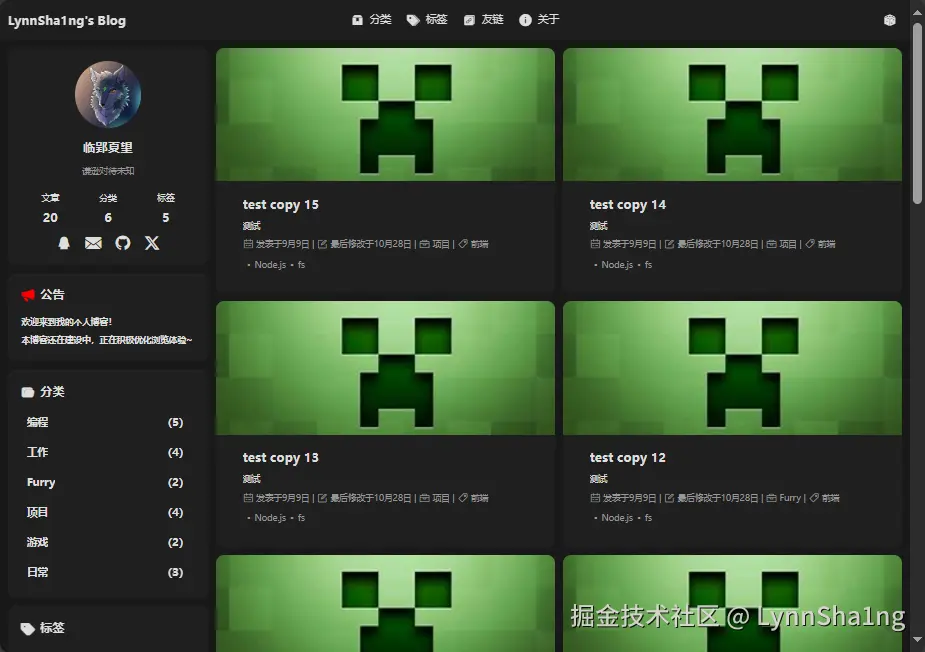Click the QQ penguin contact icon
The image size is (925, 652).
tap(64, 242)
